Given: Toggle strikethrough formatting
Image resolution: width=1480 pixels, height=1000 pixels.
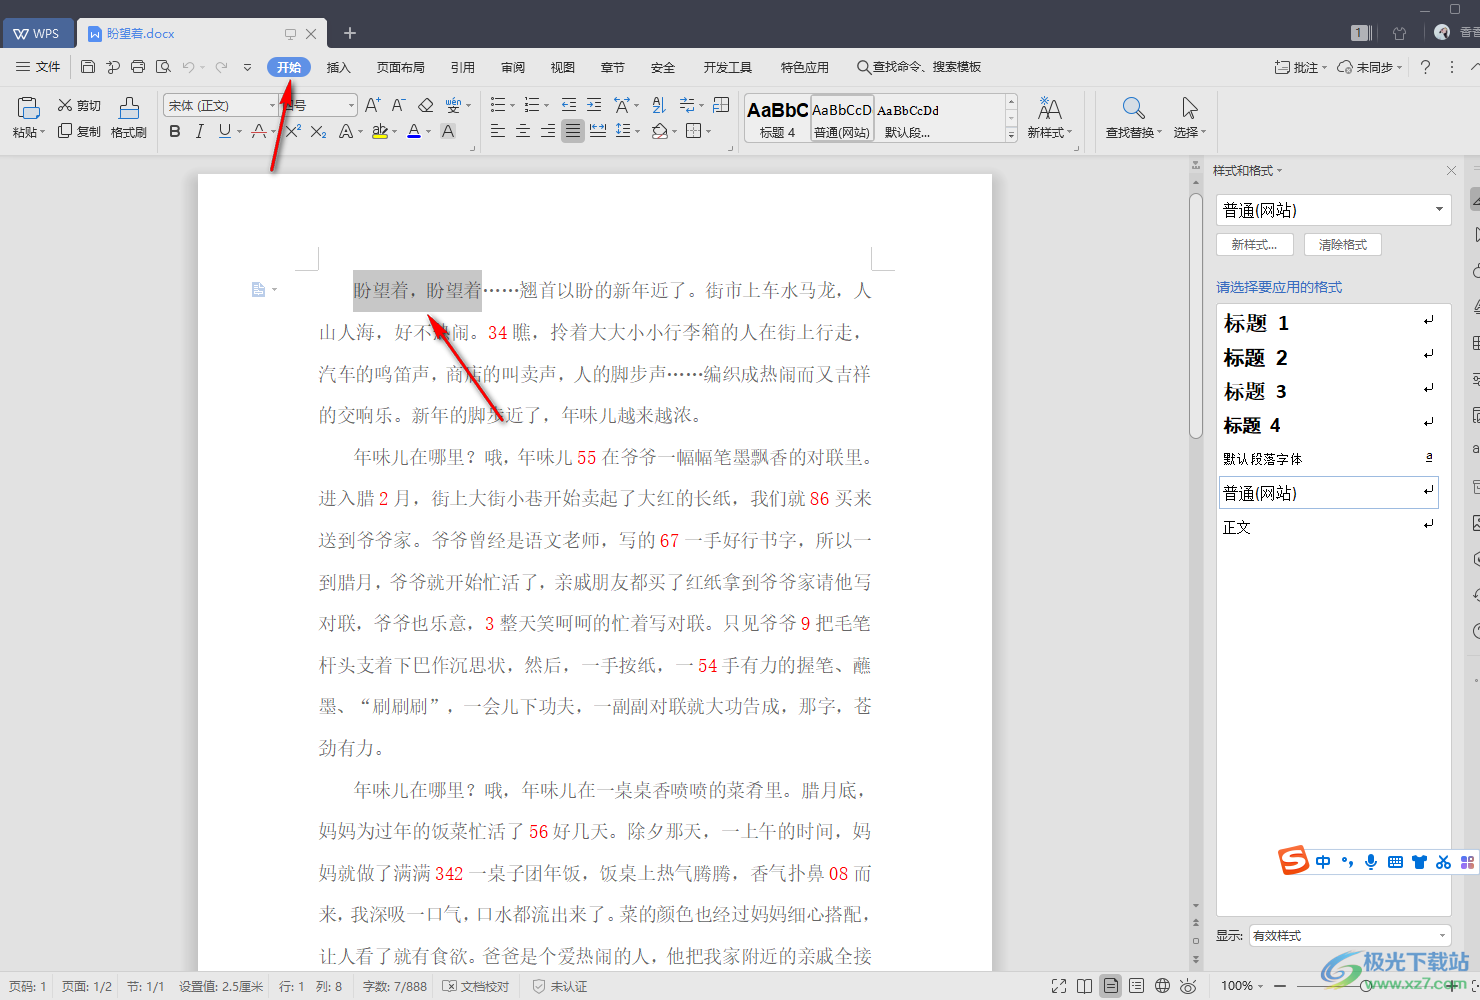Looking at the screenshot, I should point(259,131).
